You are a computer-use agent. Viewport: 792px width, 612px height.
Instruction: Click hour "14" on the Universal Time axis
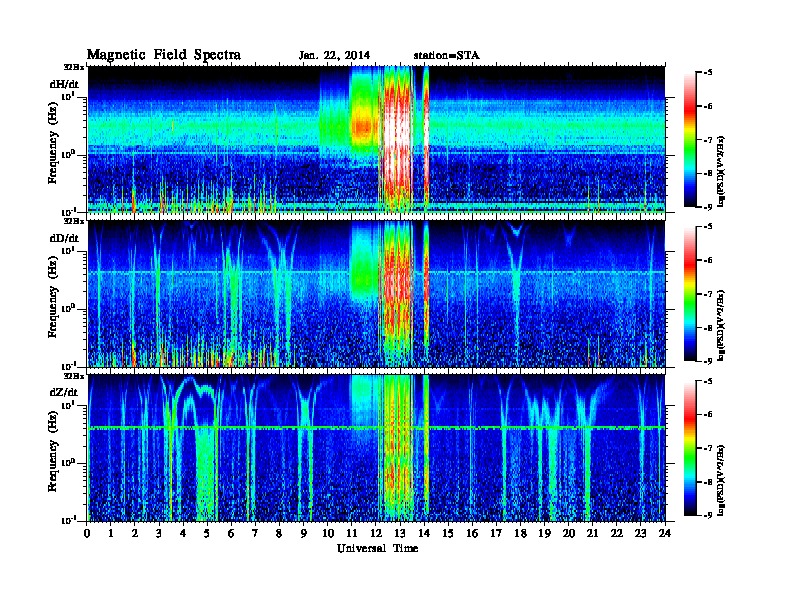coord(424,533)
